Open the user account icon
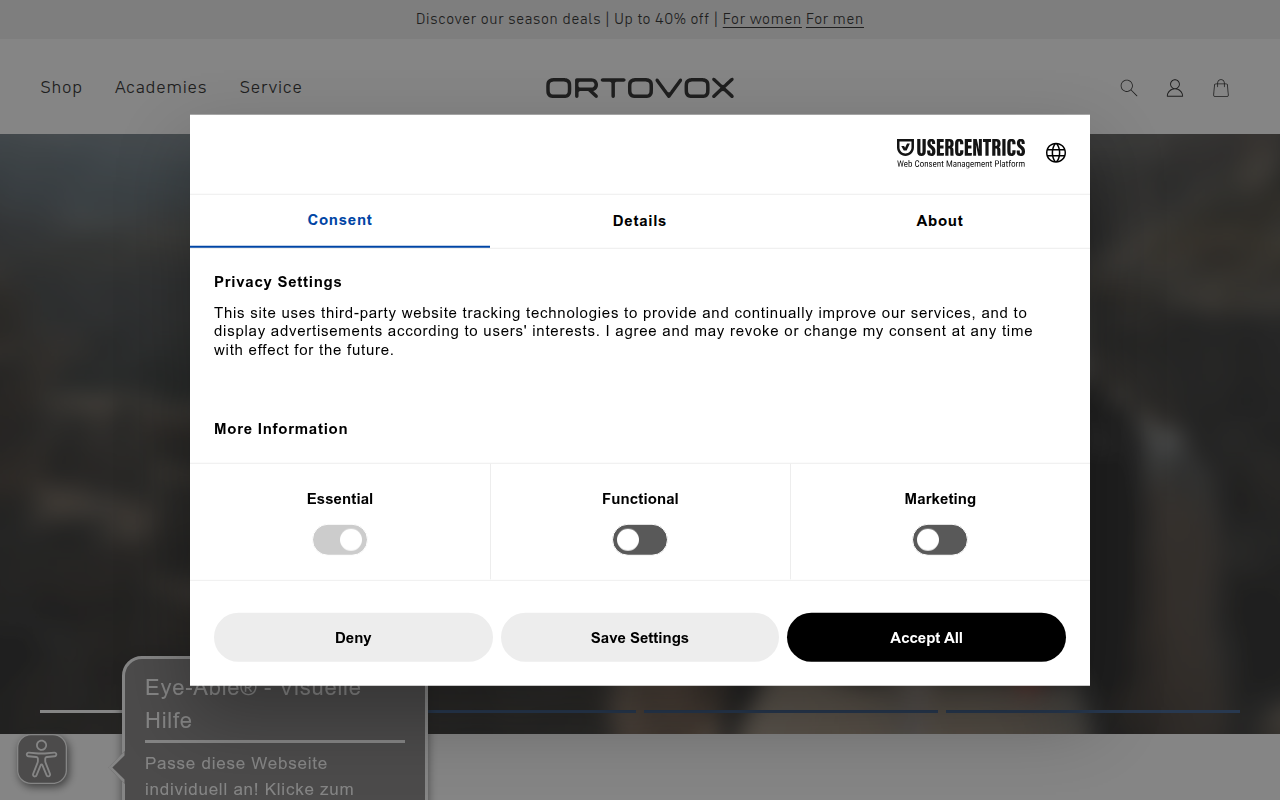Image resolution: width=1280 pixels, height=800 pixels. (1175, 88)
